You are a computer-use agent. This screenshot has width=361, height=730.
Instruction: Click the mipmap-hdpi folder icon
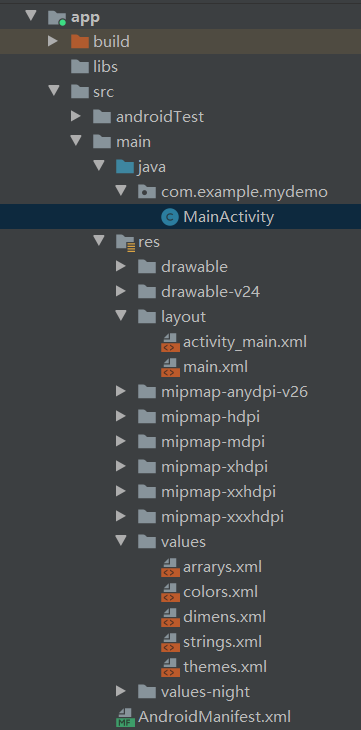pos(147,417)
